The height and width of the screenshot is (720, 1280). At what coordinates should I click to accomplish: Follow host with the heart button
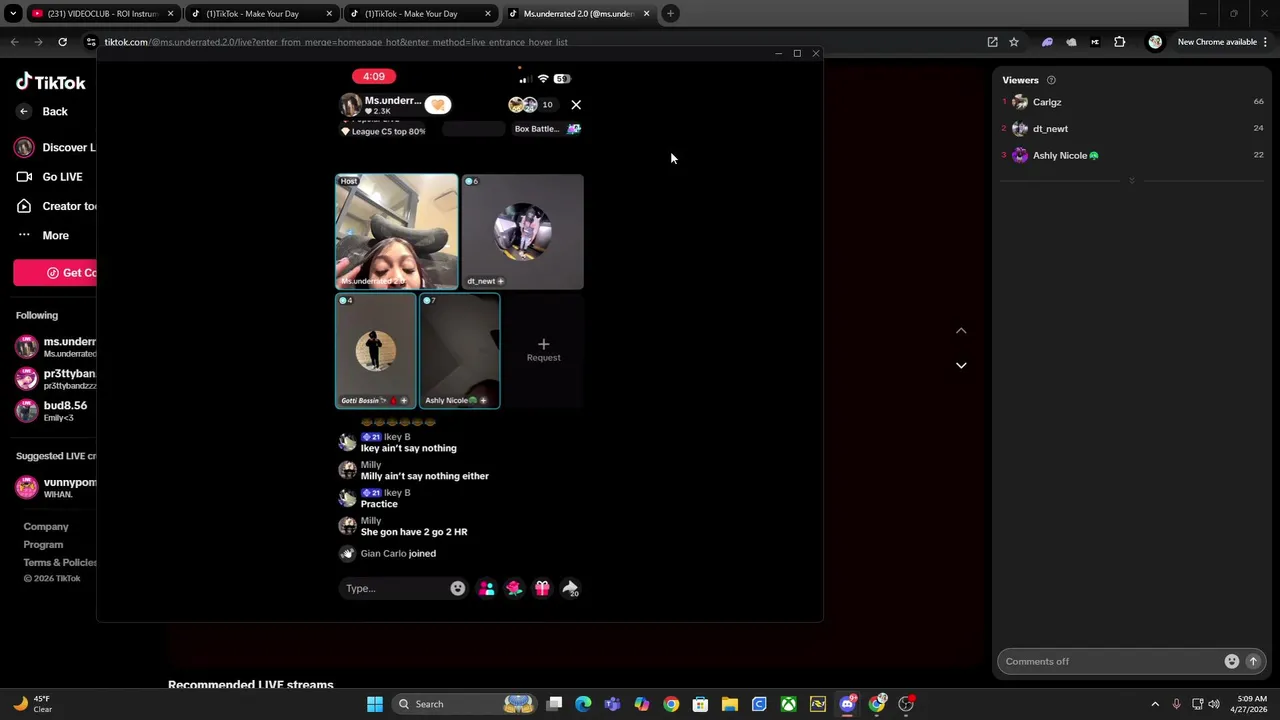coord(438,104)
